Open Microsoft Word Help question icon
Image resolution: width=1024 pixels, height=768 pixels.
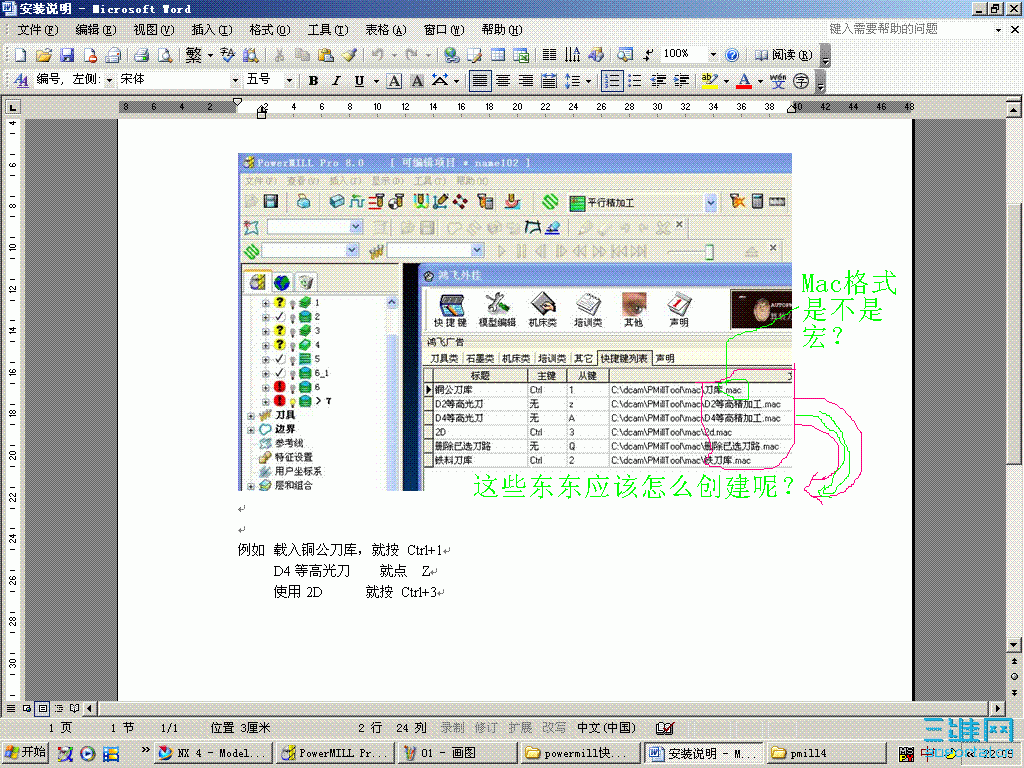(x=732, y=56)
